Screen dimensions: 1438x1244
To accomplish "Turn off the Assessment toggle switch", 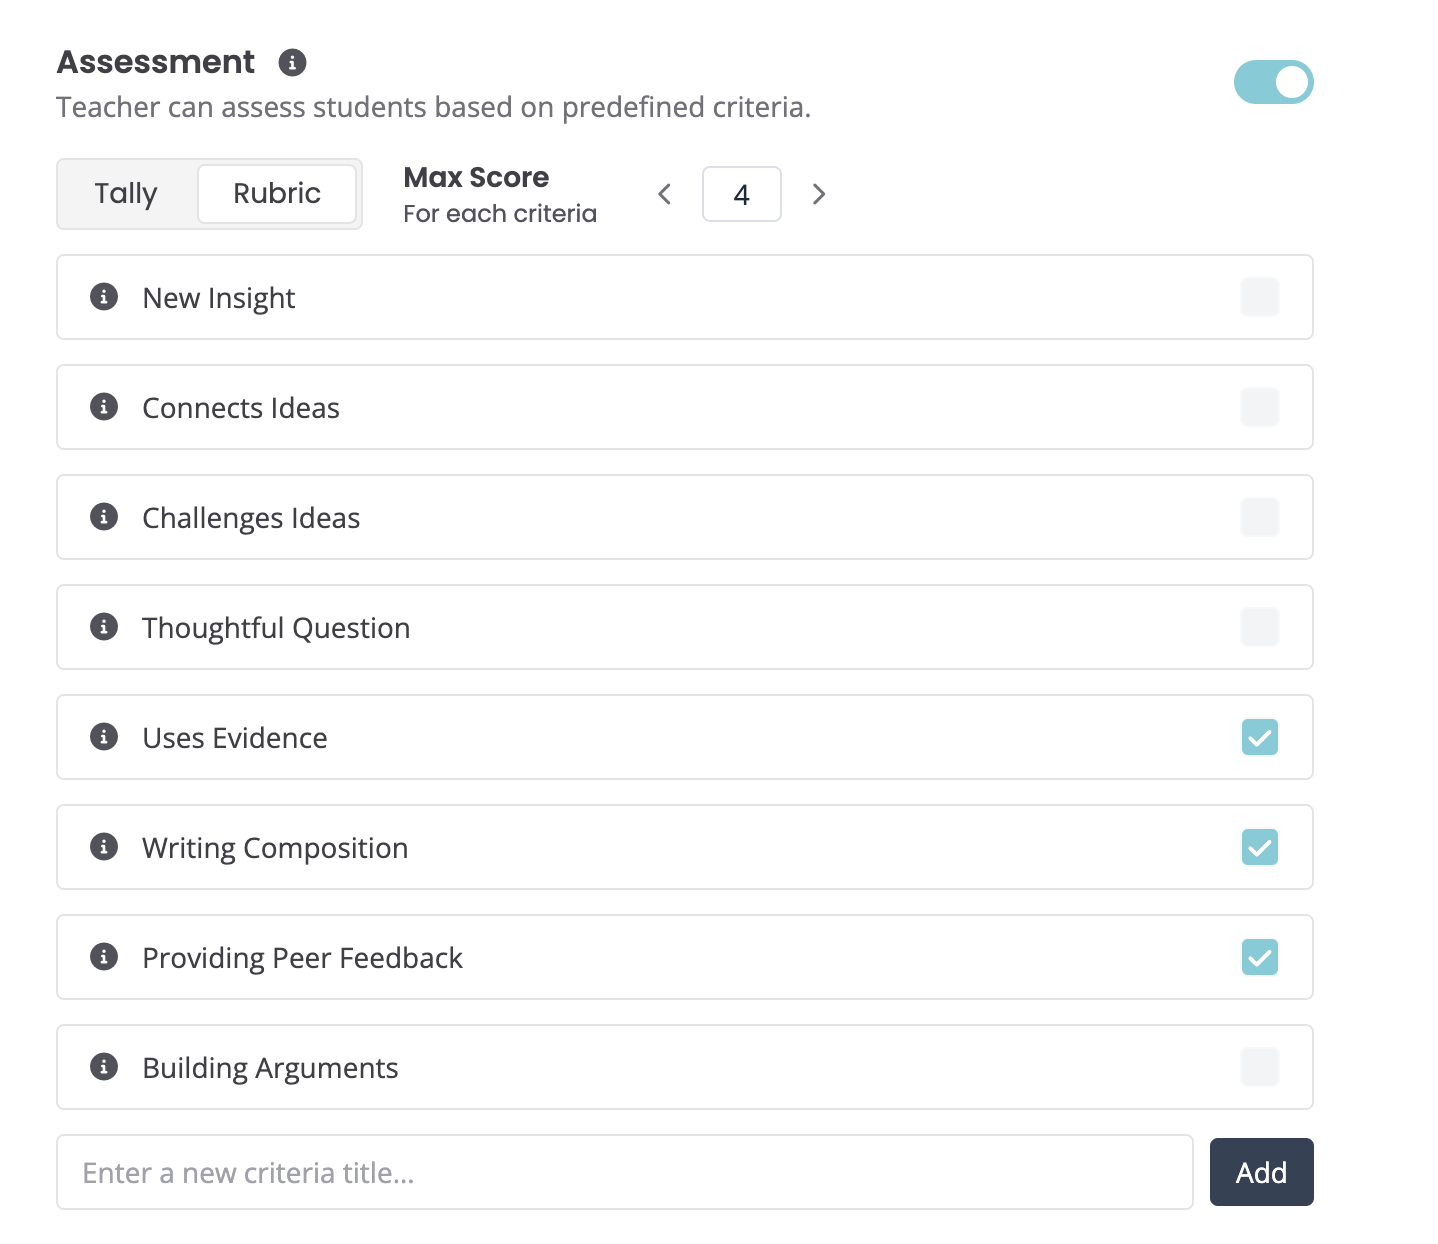I will coord(1273,82).
